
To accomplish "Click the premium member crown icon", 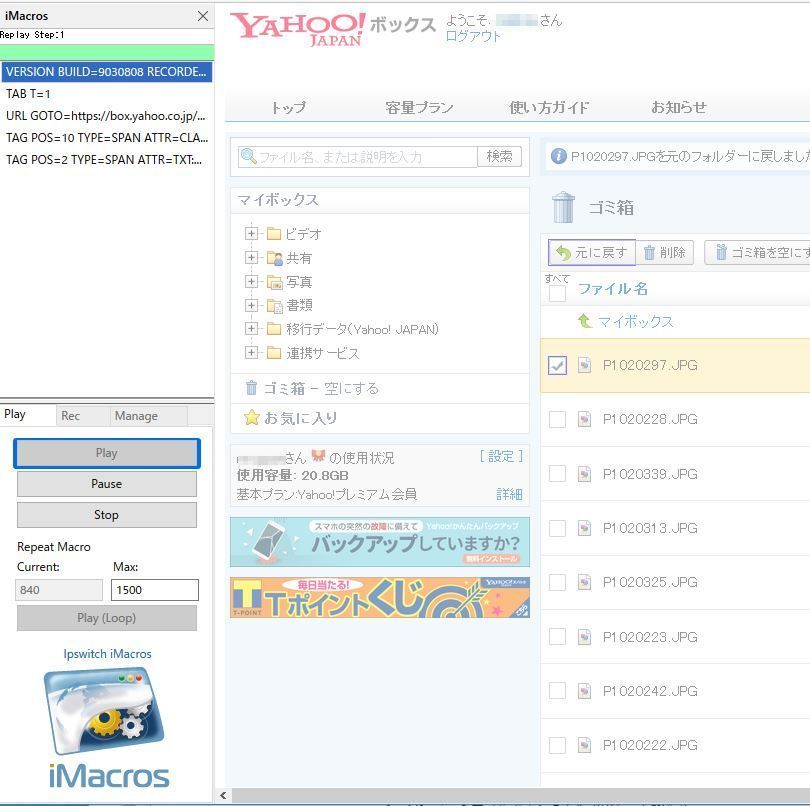I will [x=318, y=456].
